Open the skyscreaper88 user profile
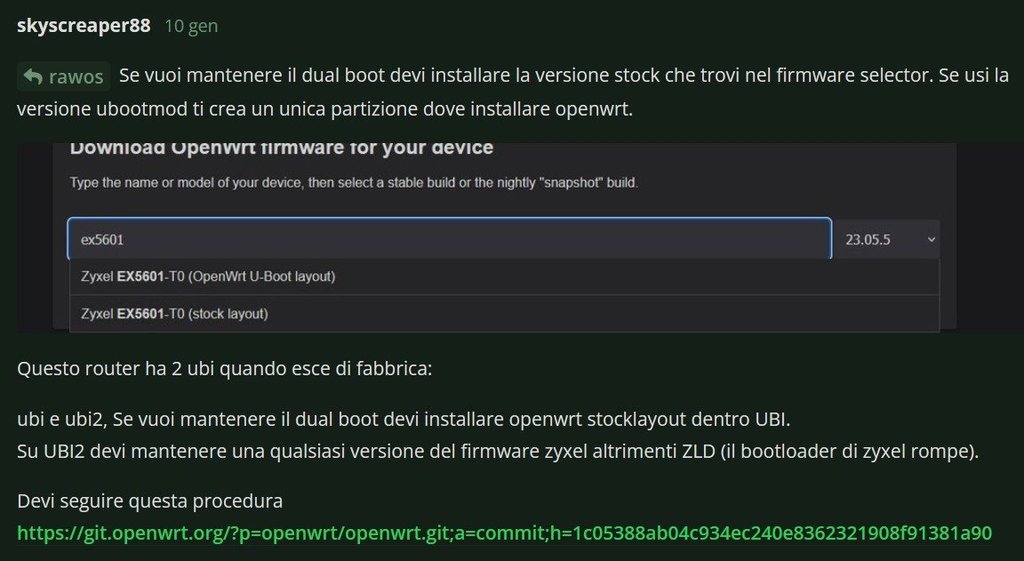The image size is (1024, 561). (x=84, y=26)
